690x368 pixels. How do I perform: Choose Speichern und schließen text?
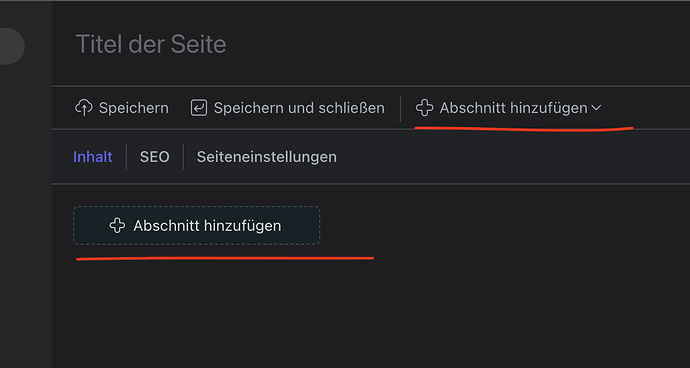tap(299, 108)
